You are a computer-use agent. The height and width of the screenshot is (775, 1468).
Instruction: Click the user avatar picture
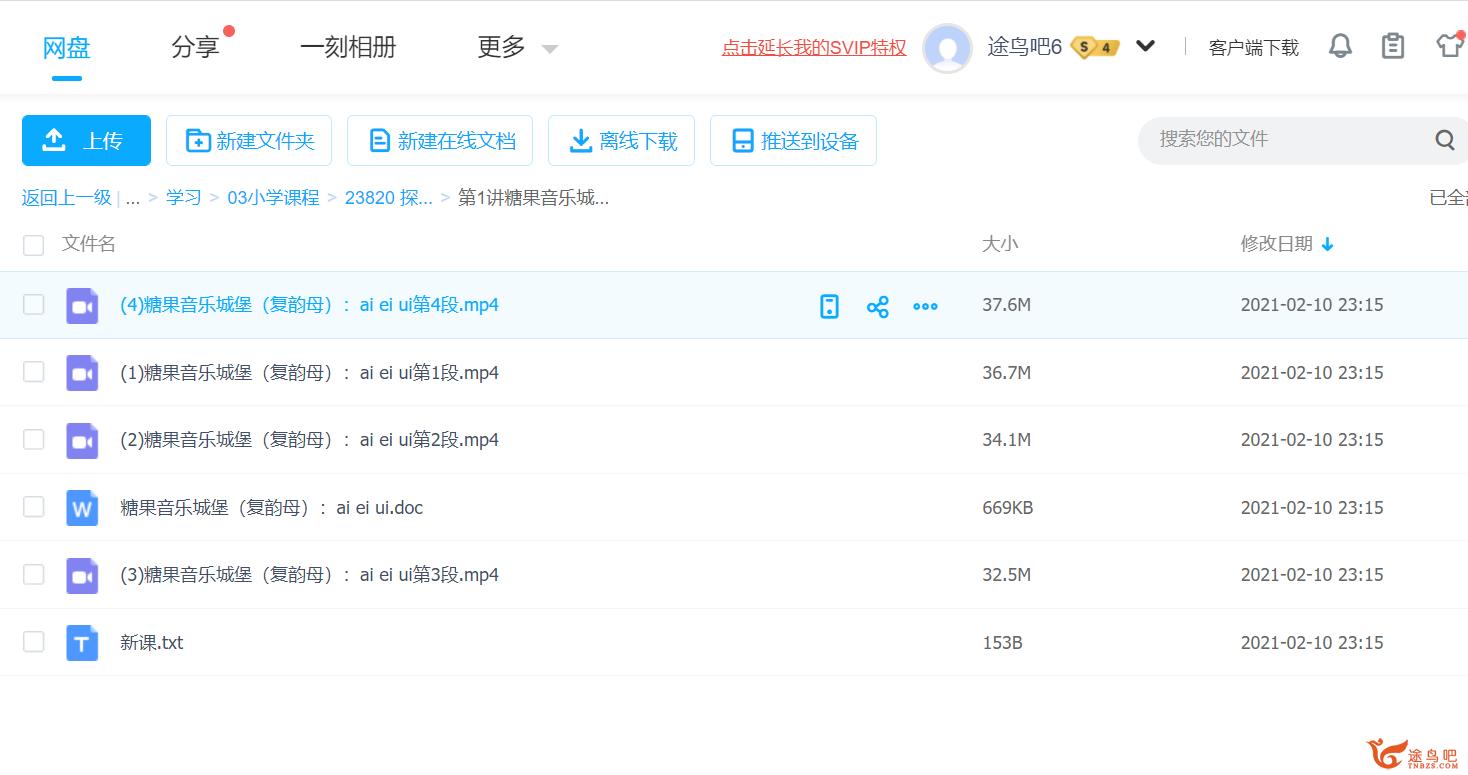947,47
